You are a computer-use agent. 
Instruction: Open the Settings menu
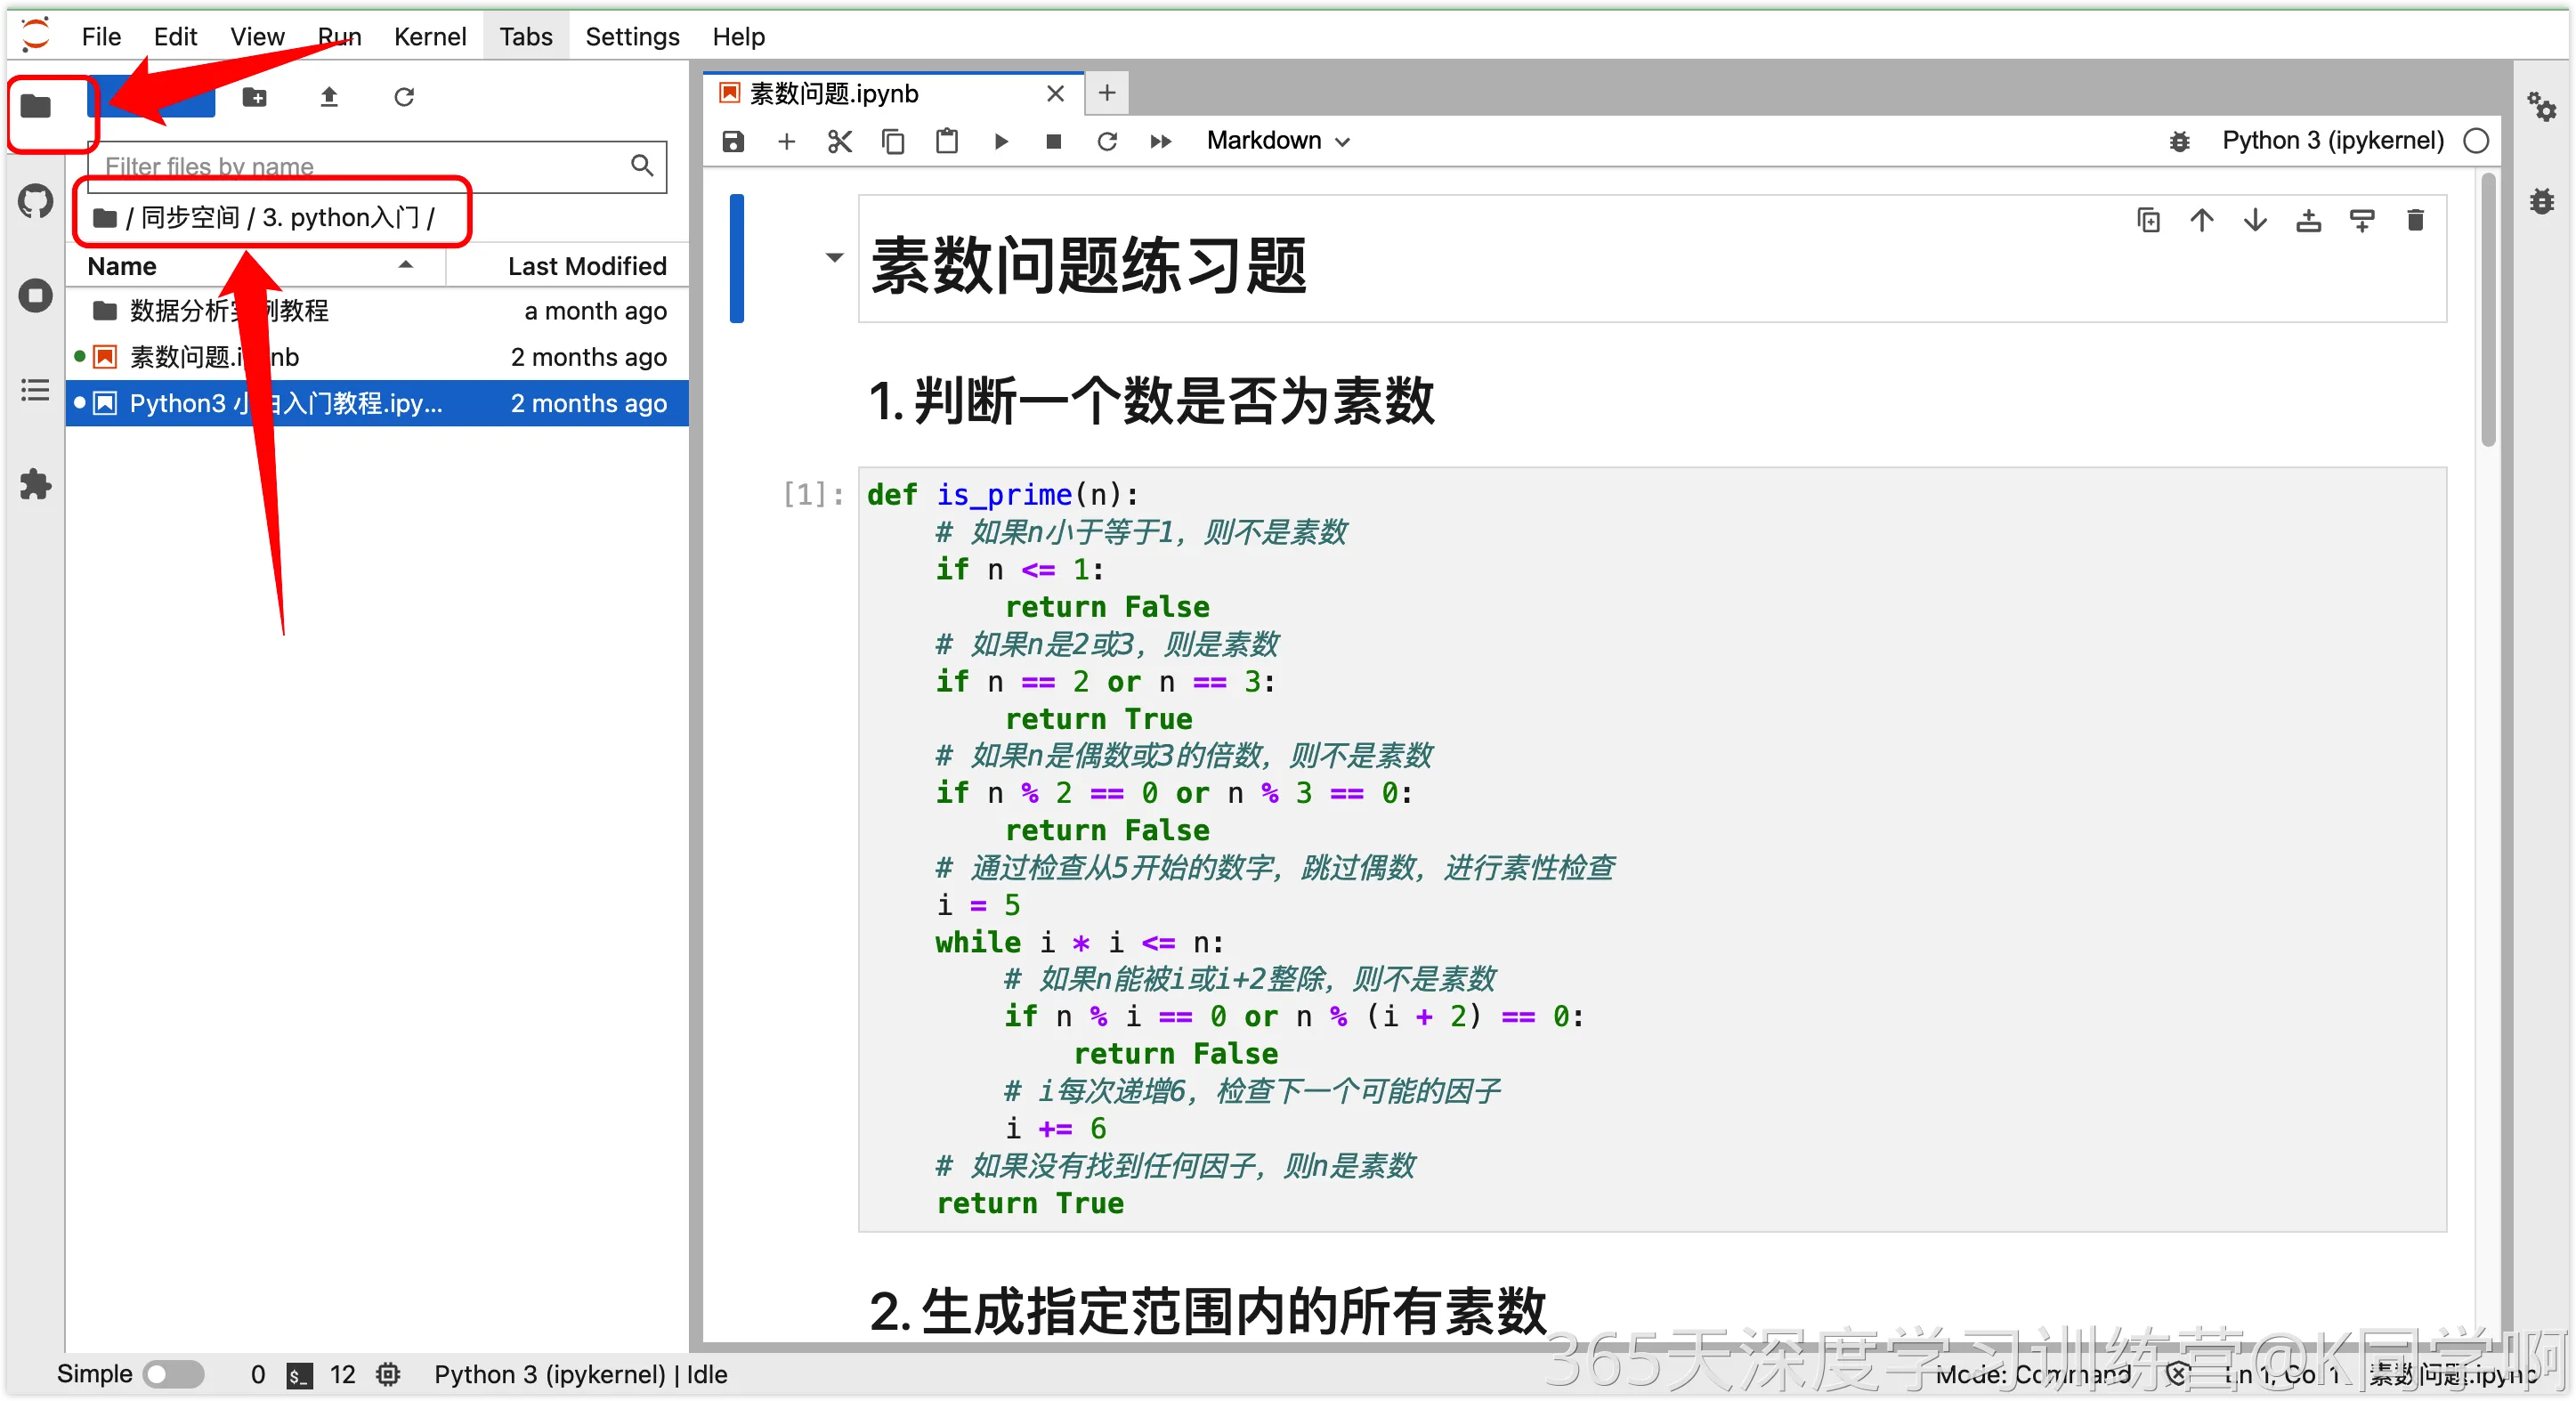click(x=632, y=37)
